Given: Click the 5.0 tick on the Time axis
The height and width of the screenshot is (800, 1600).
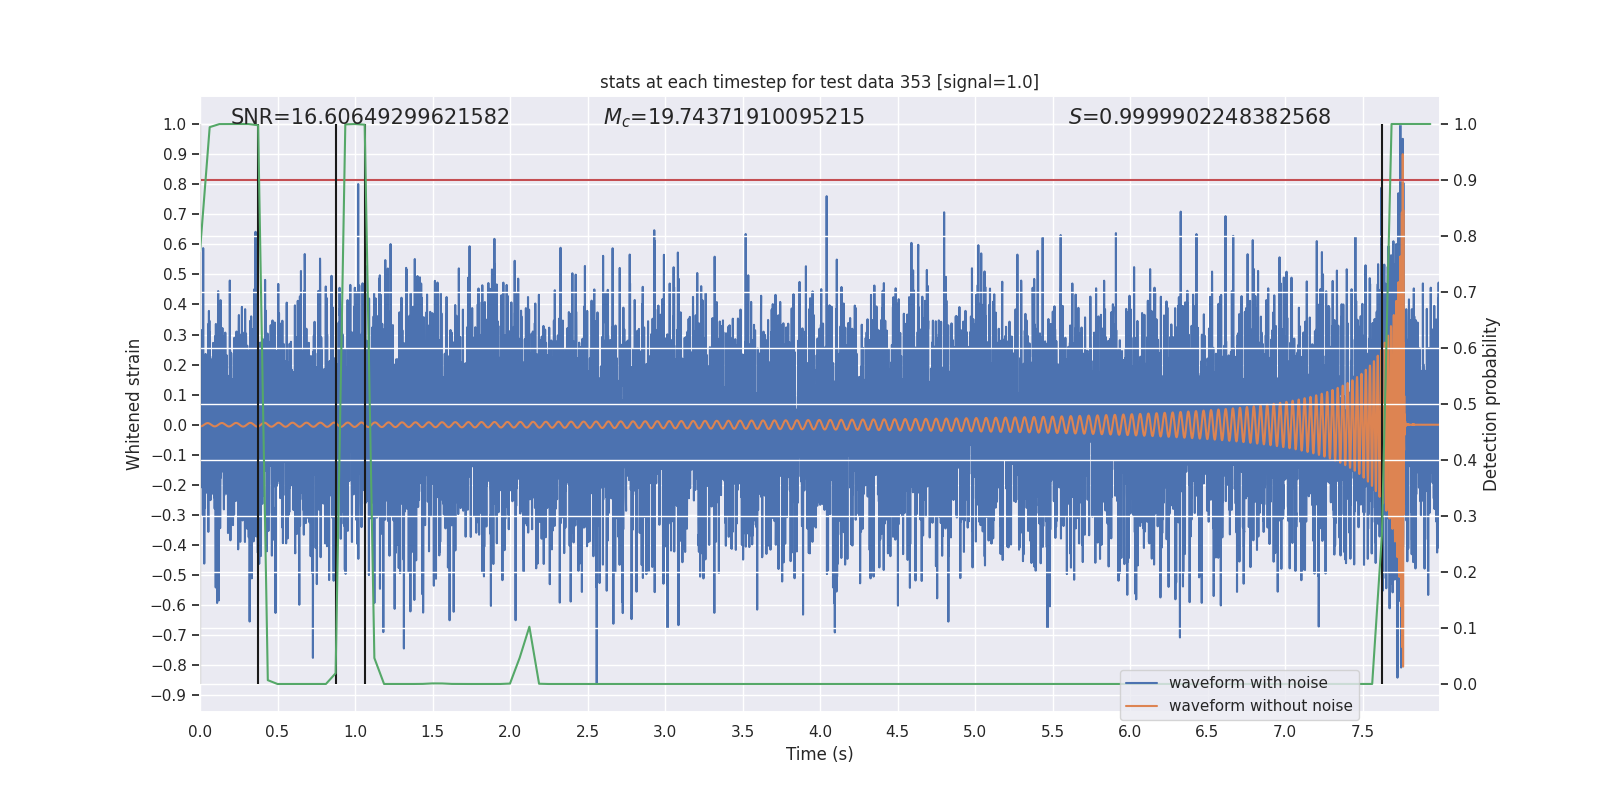Looking at the screenshot, I should coord(975,731).
